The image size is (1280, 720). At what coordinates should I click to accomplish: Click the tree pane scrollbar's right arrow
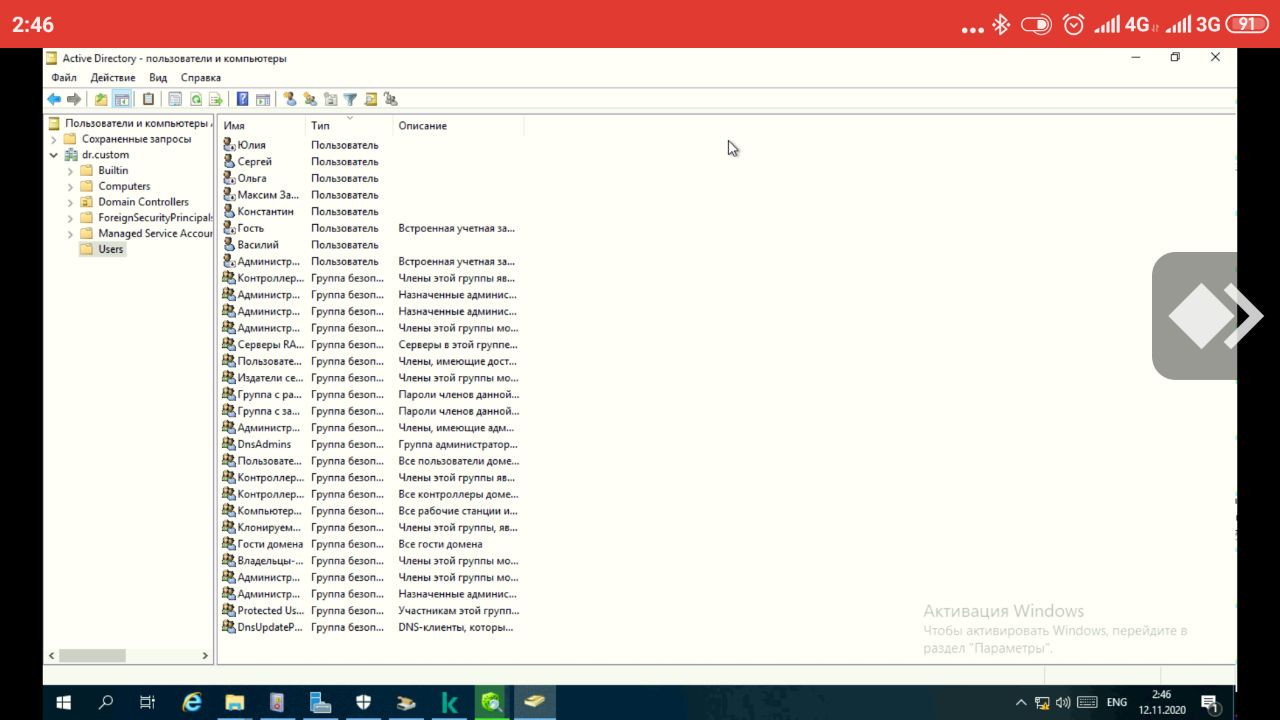click(206, 656)
